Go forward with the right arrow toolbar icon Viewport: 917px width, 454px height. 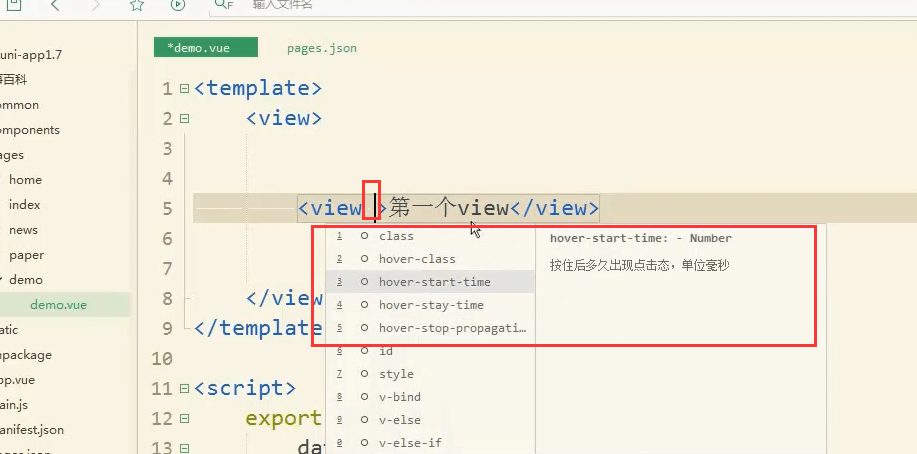pyautogui.click(x=95, y=5)
